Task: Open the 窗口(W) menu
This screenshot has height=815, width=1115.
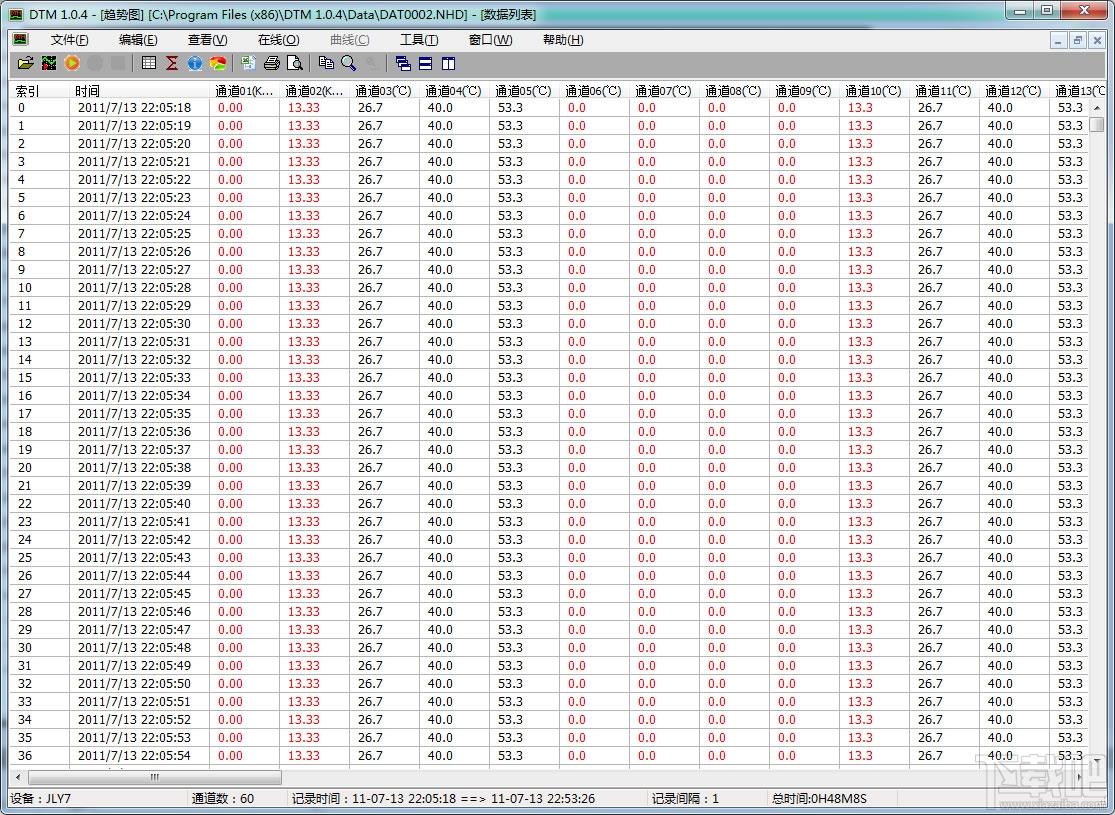Action: [x=491, y=40]
